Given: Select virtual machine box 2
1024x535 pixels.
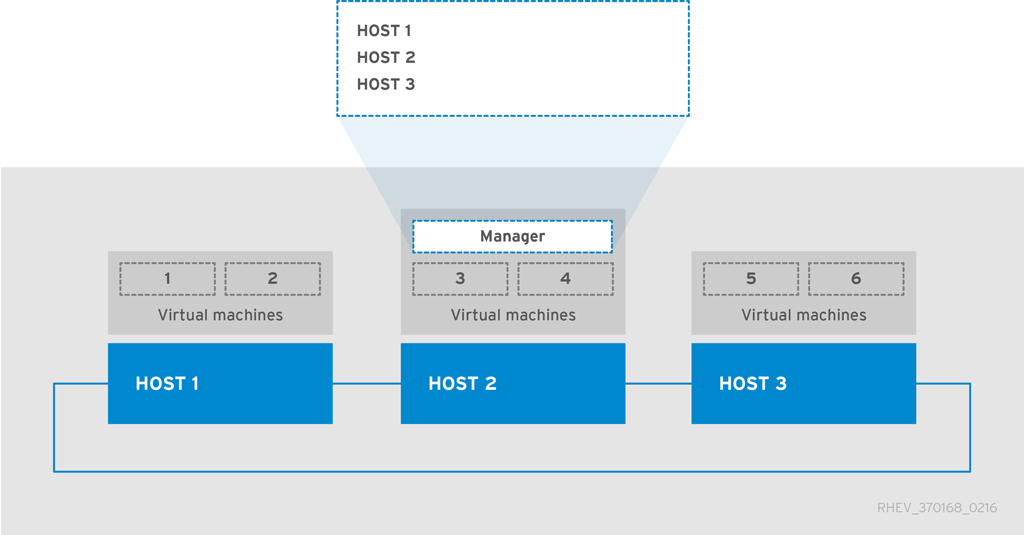Looking at the screenshot, I should coord(272,279).
